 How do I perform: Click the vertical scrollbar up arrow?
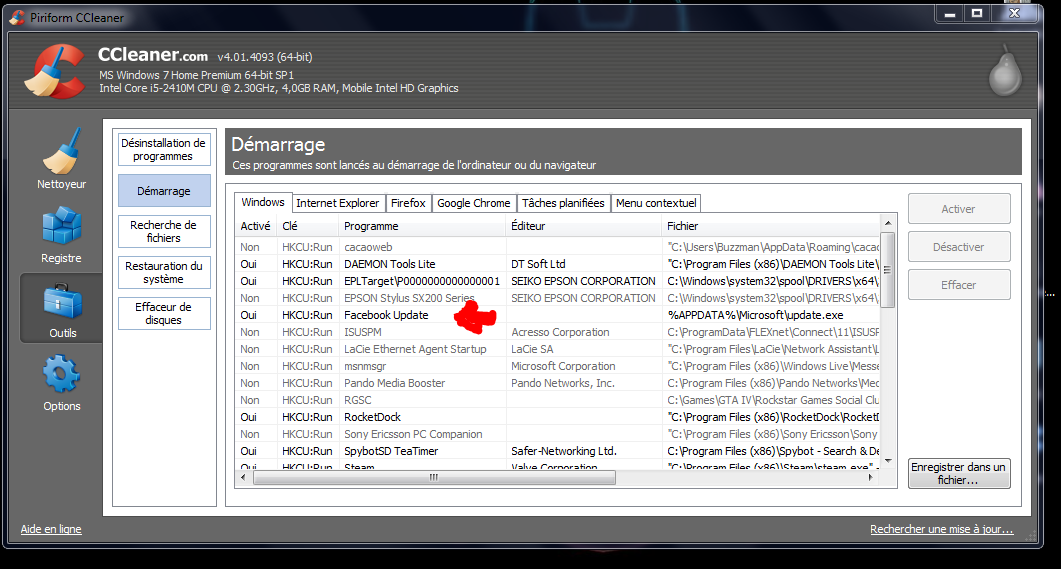click(x=888, y=223)
